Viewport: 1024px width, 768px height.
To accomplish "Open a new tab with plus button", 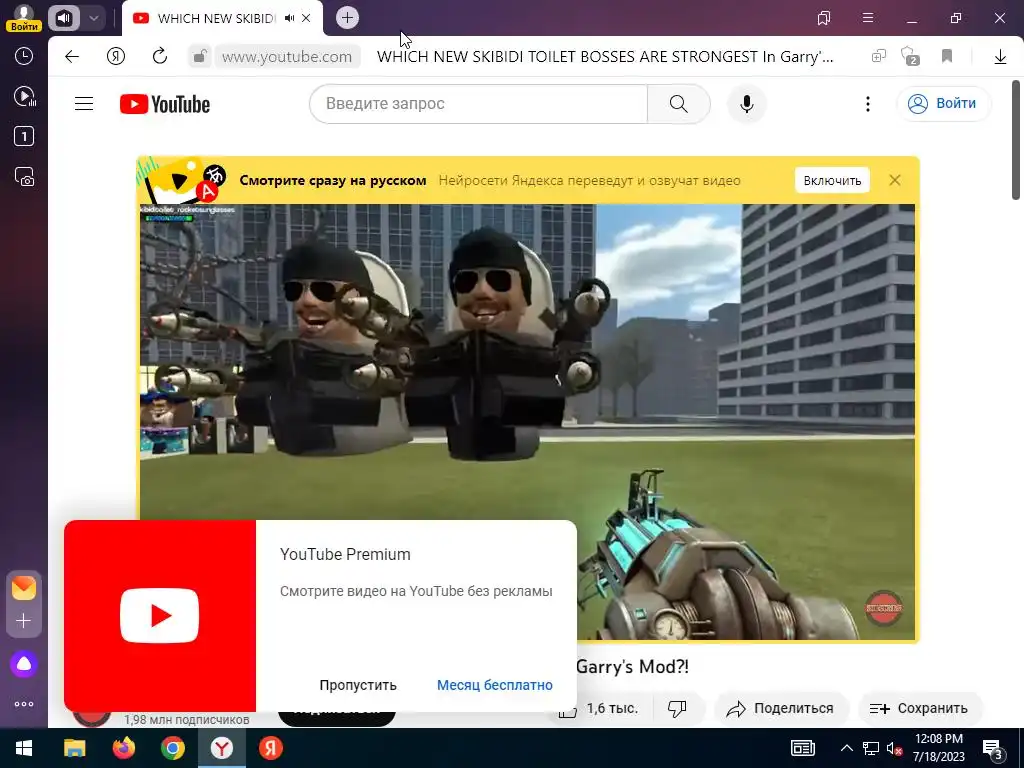I will click(x=347, y=18).
